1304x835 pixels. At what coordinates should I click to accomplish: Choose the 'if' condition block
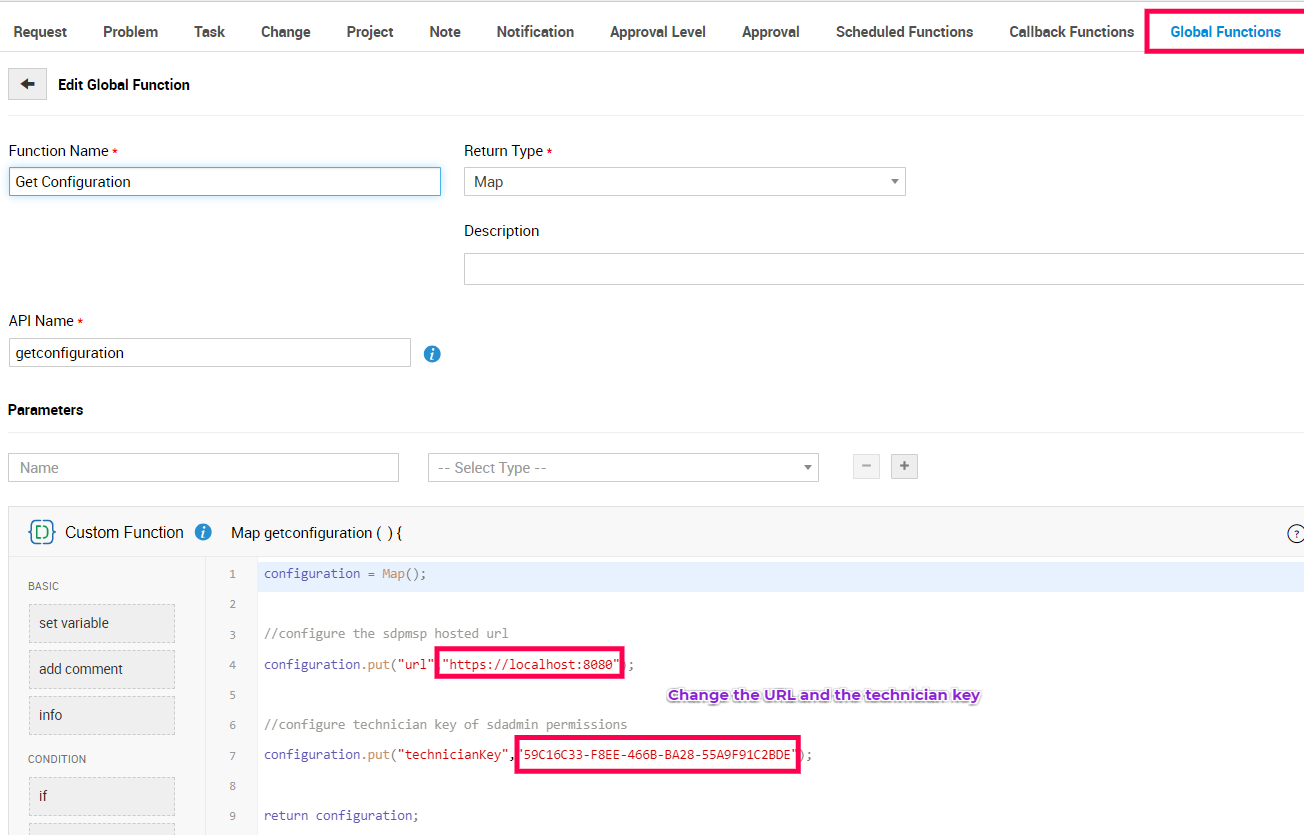101,796
